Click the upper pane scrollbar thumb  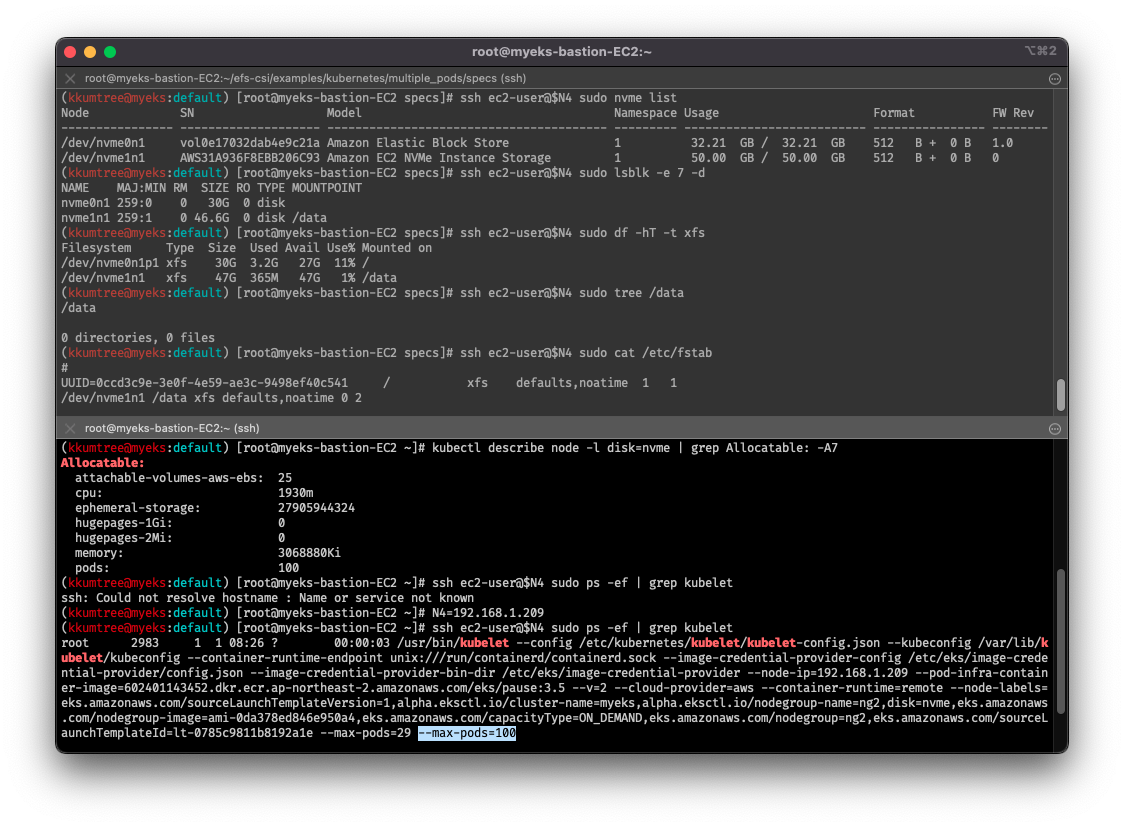(1060, 395)
